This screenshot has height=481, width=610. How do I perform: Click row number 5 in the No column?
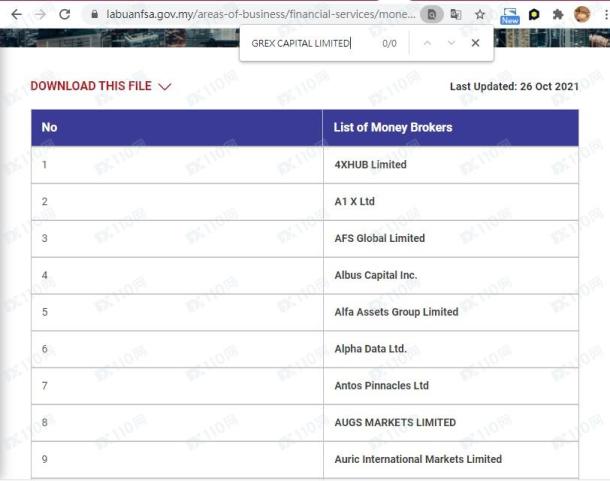45,312
